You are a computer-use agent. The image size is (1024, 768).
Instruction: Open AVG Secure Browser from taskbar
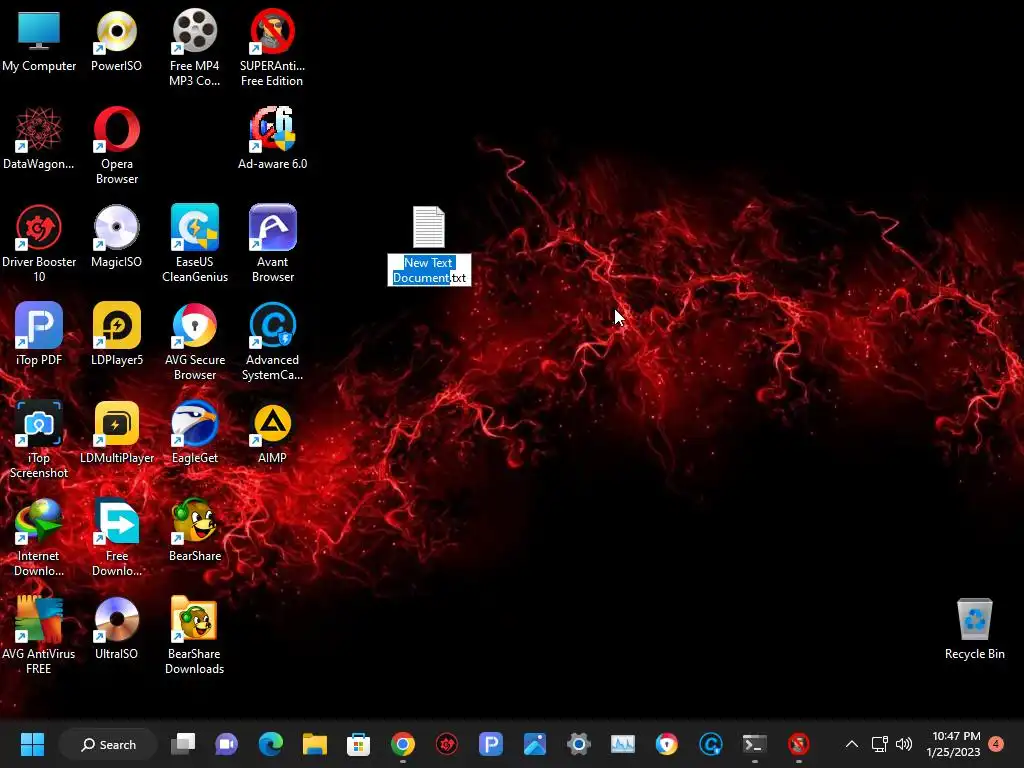coord(667,744)
